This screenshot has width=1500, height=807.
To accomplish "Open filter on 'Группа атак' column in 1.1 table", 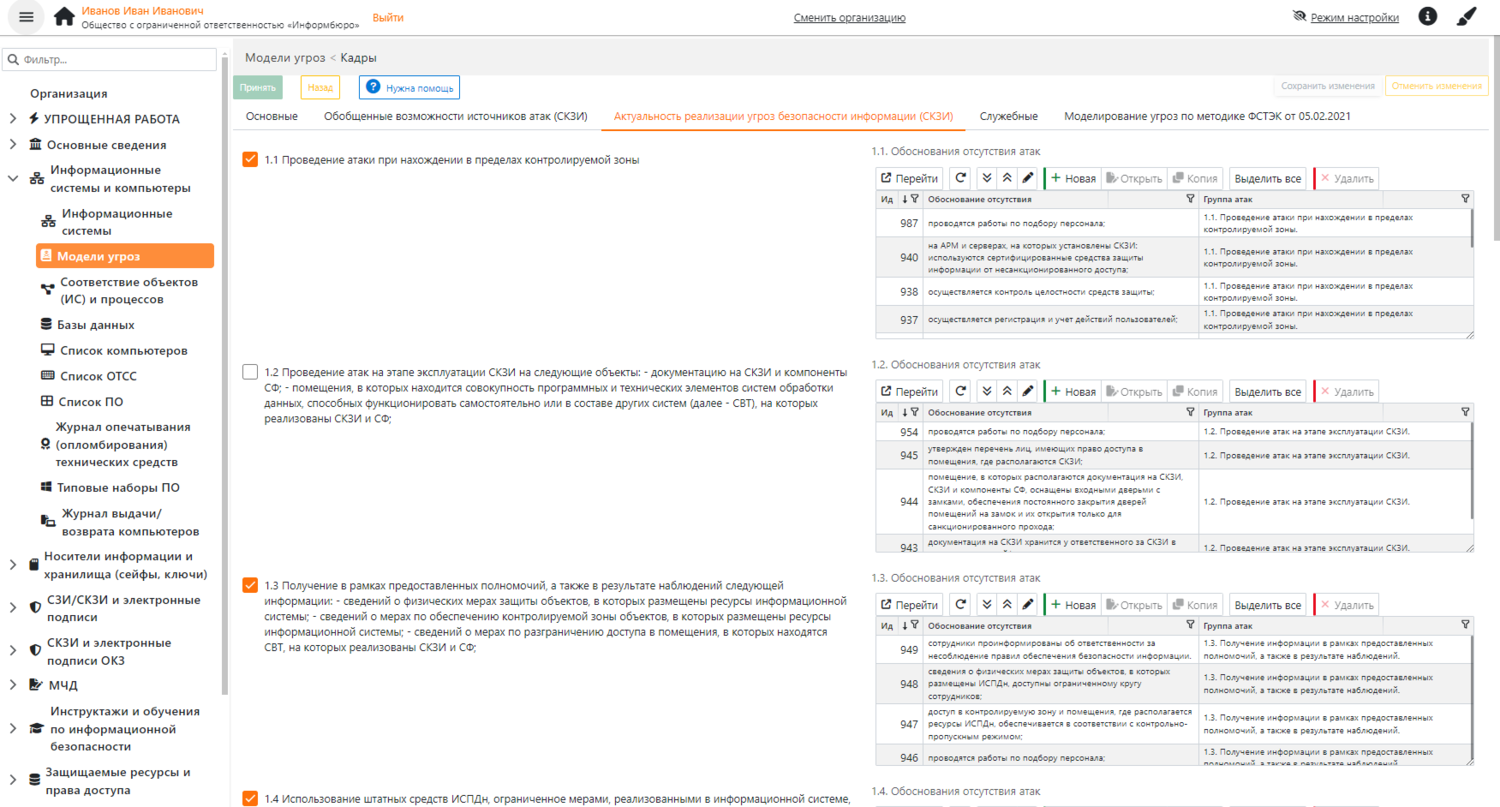I will click(x=1465, y=199).
